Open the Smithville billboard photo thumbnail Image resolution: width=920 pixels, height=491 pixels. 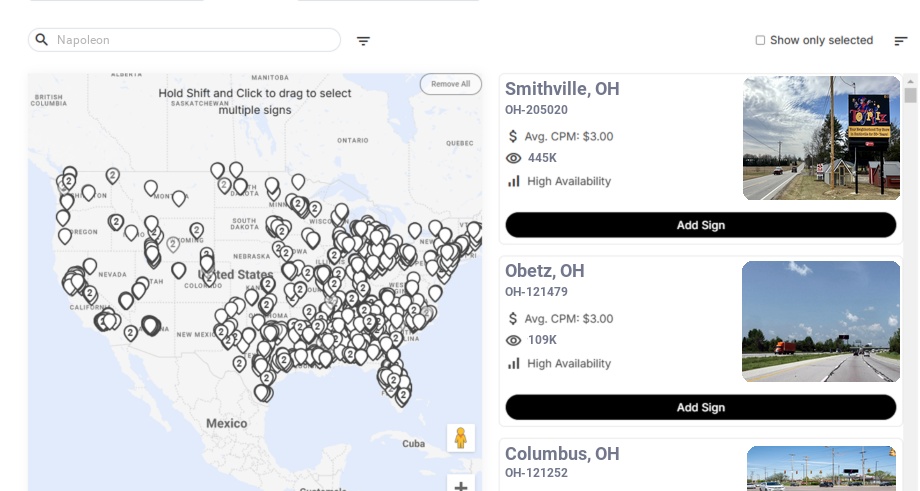(821, 138)
